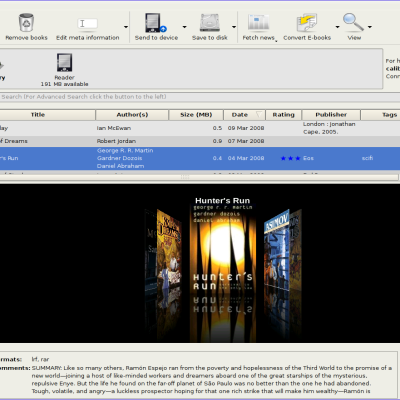The width and height of the screenshot is (400, 400).
Task: Click the View magnifier icon
Action: 353,22
